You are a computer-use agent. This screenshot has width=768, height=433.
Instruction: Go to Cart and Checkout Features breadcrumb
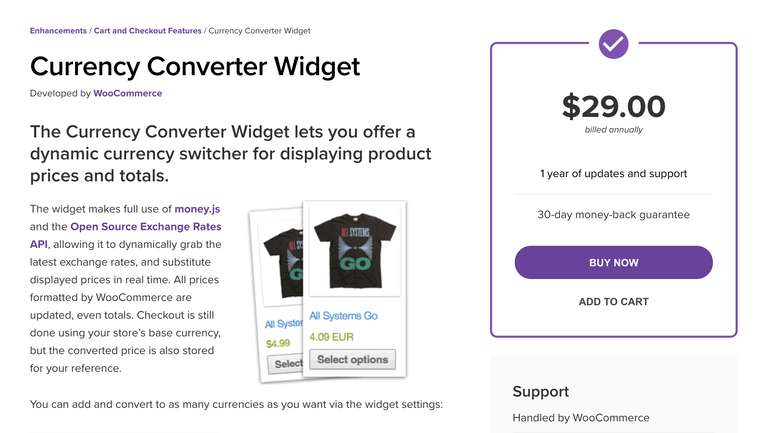pos(147,31)
